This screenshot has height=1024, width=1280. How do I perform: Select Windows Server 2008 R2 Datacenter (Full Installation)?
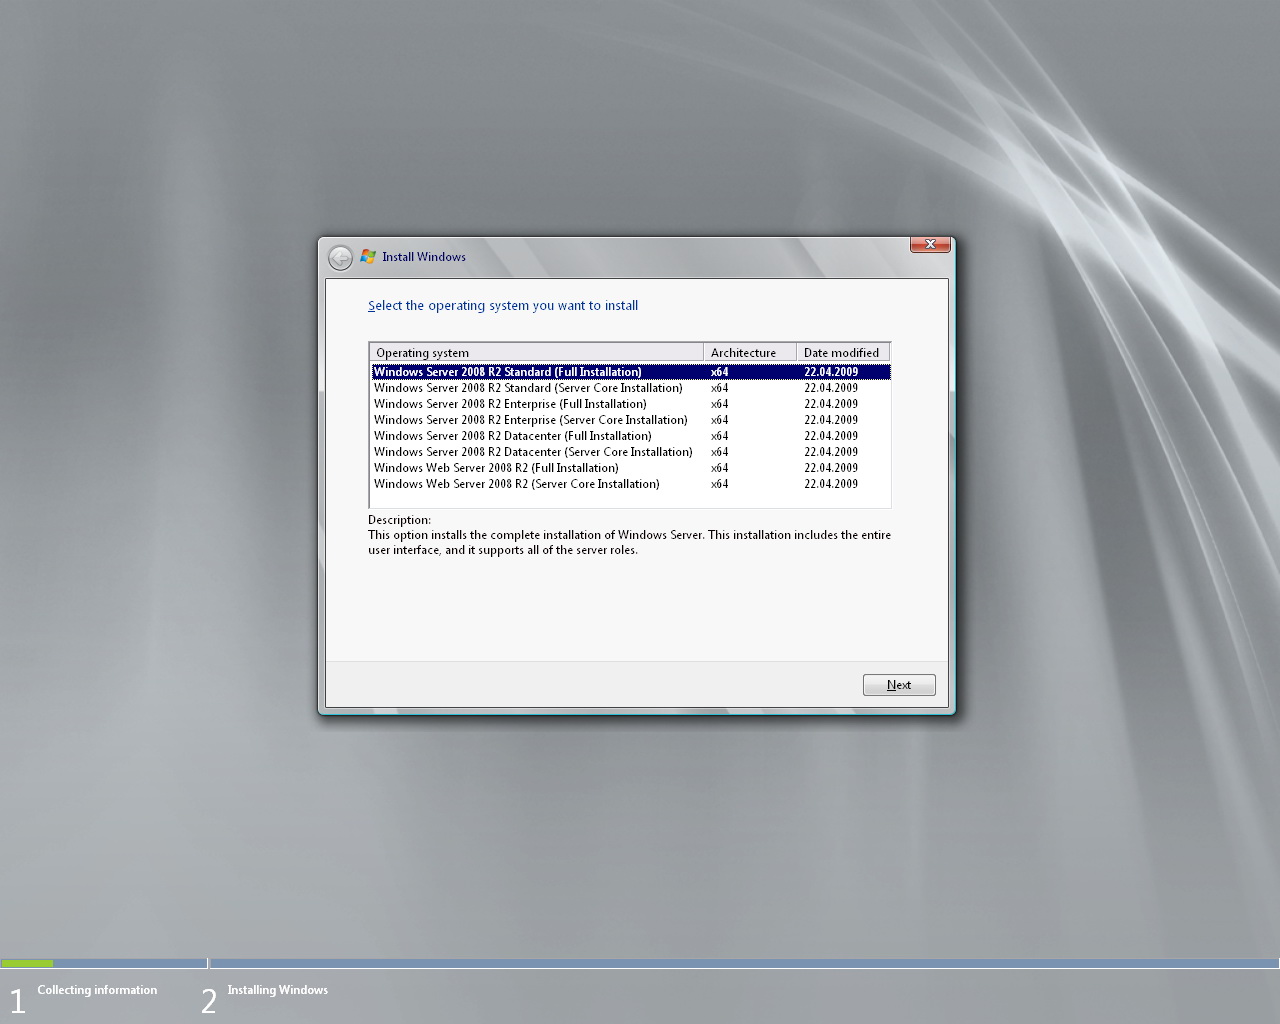pyautogui.click(x=512, y=436)
